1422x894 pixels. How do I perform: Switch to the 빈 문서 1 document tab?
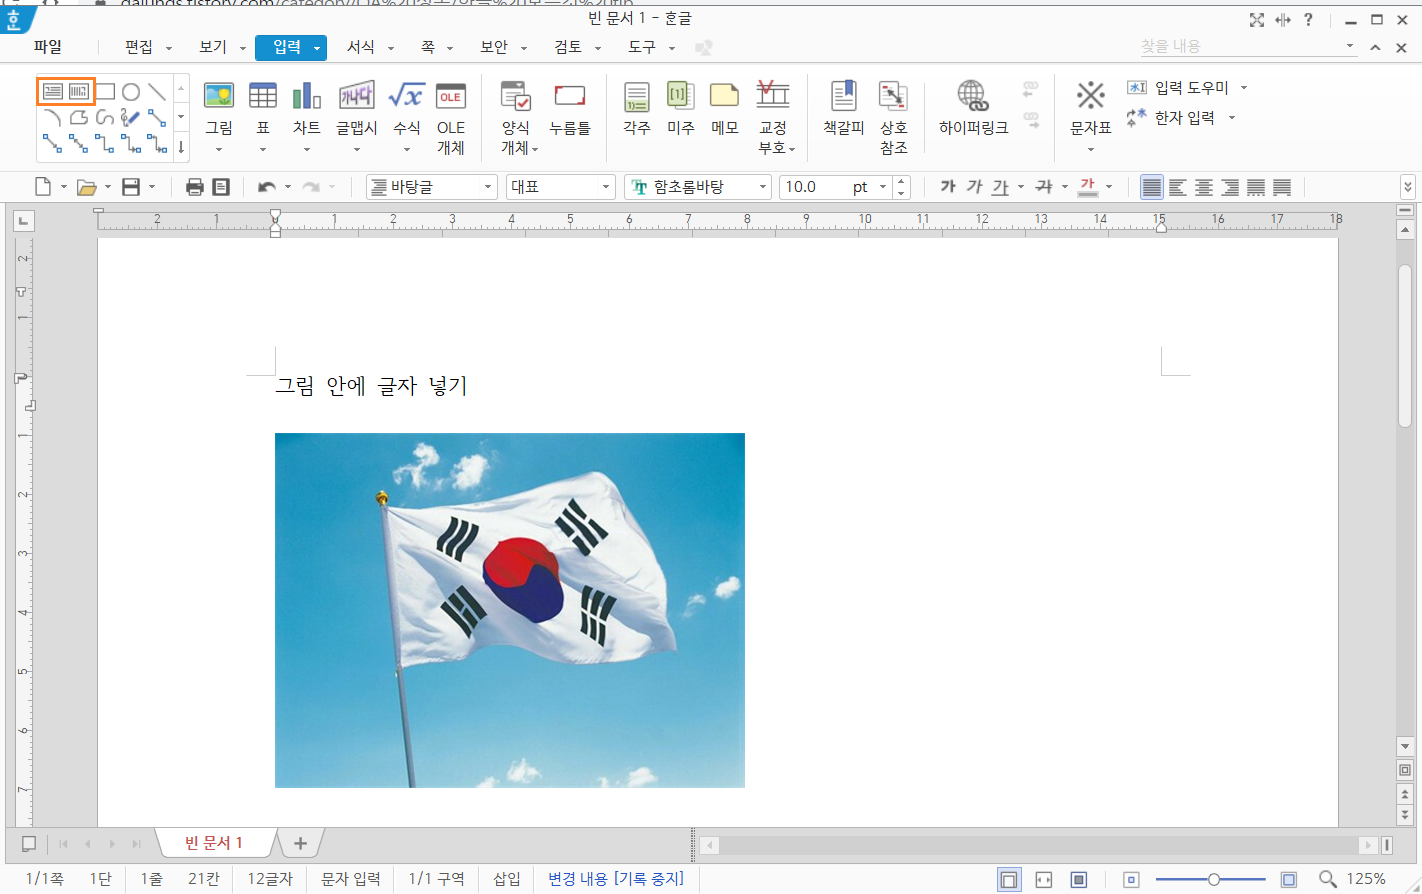[214, 843]
